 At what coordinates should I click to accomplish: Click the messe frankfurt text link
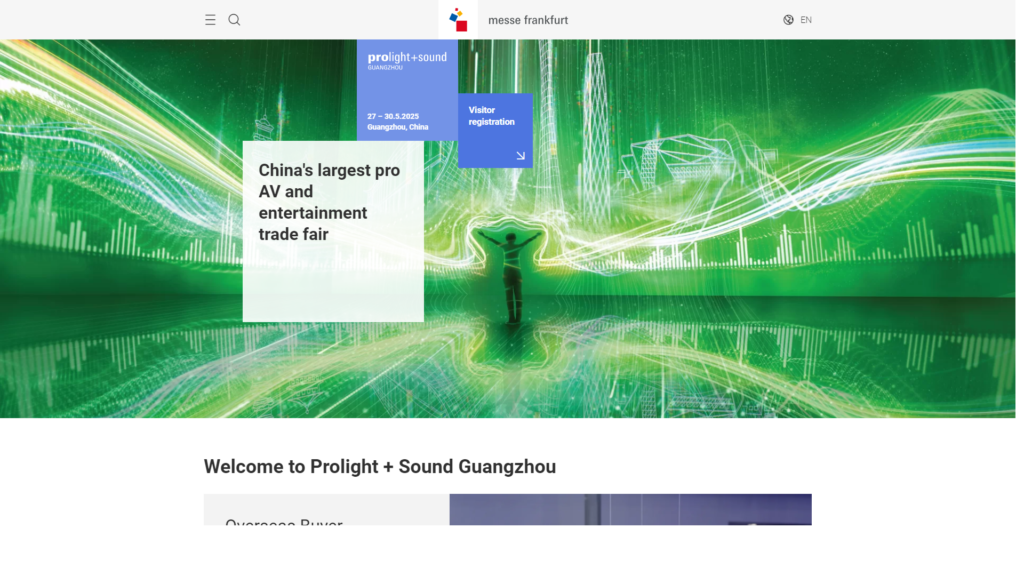528,19
